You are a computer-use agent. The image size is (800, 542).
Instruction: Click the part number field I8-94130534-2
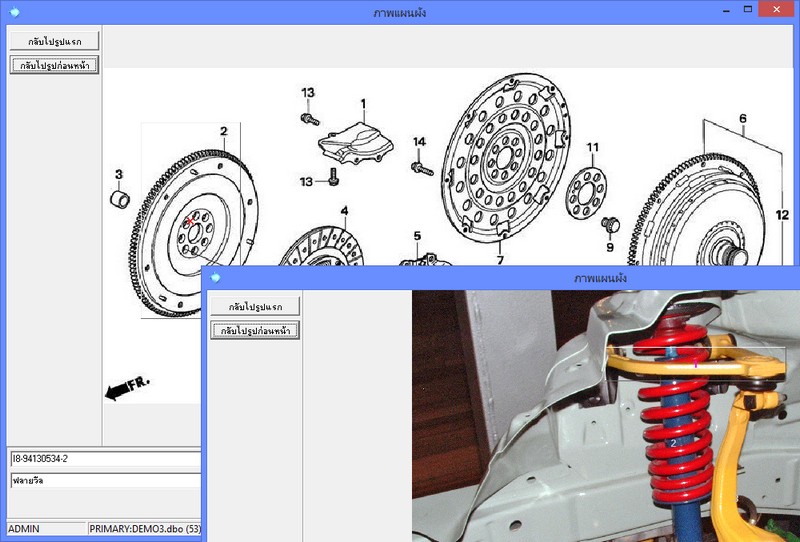(x=105, y=458)
